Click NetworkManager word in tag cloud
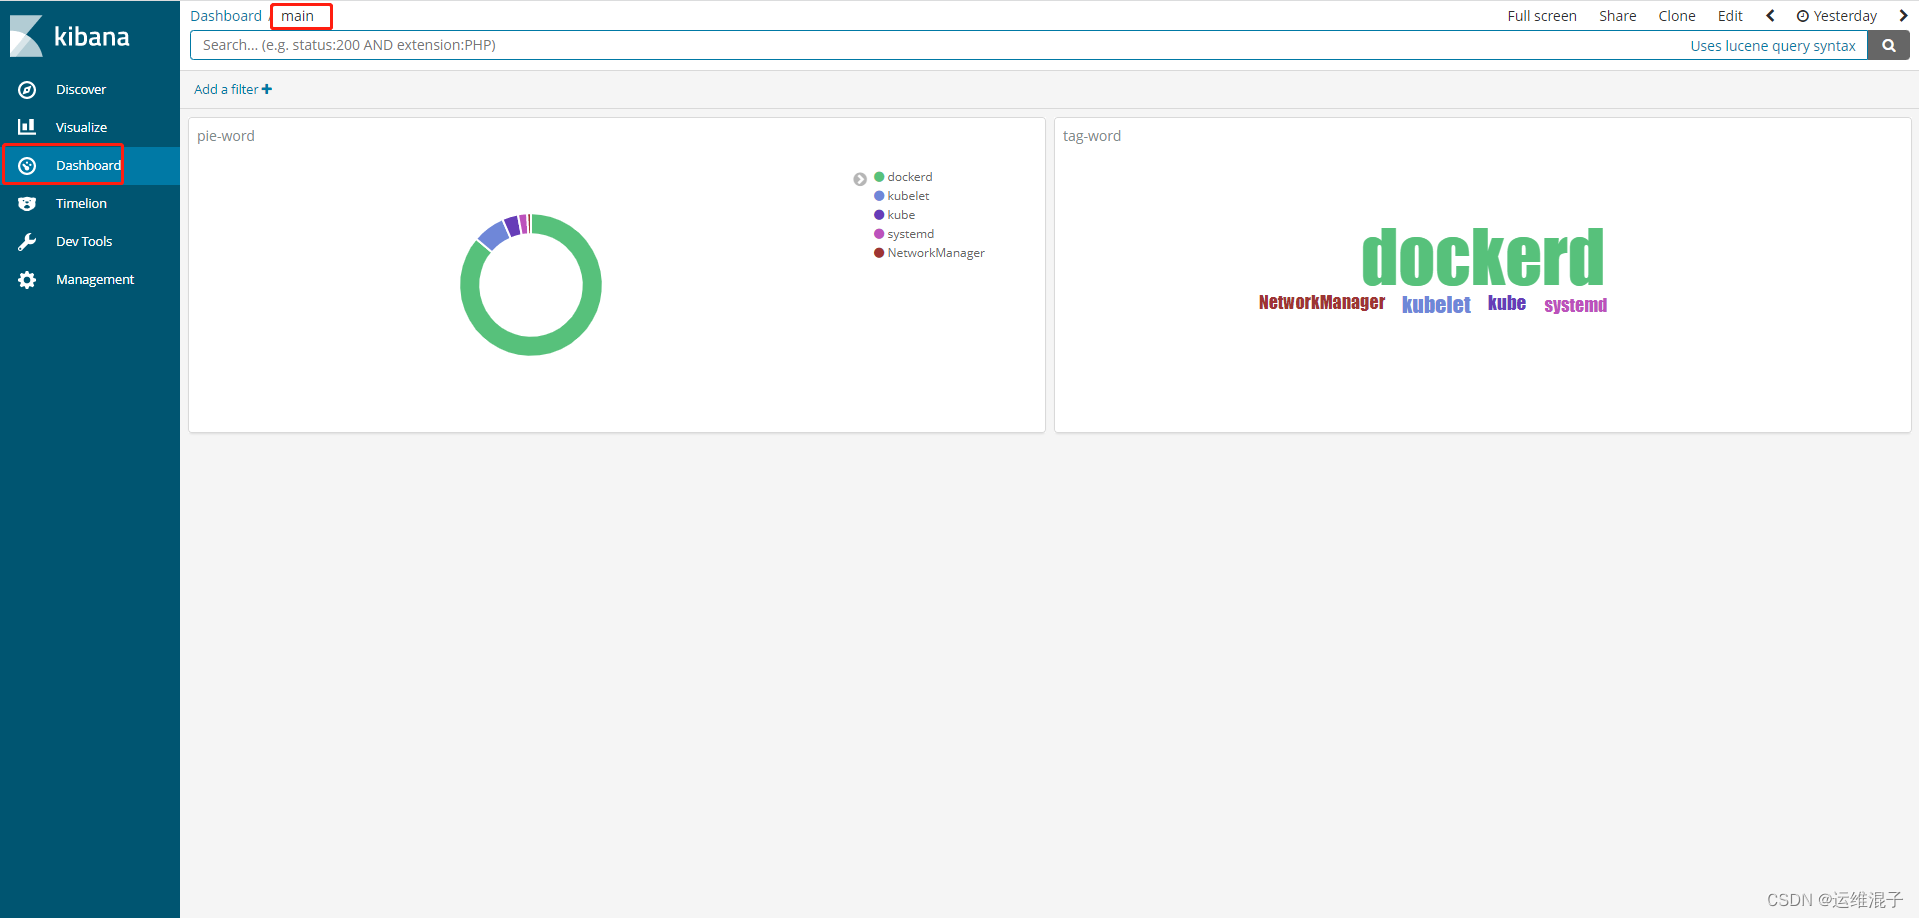 [x=1322, y=302]
